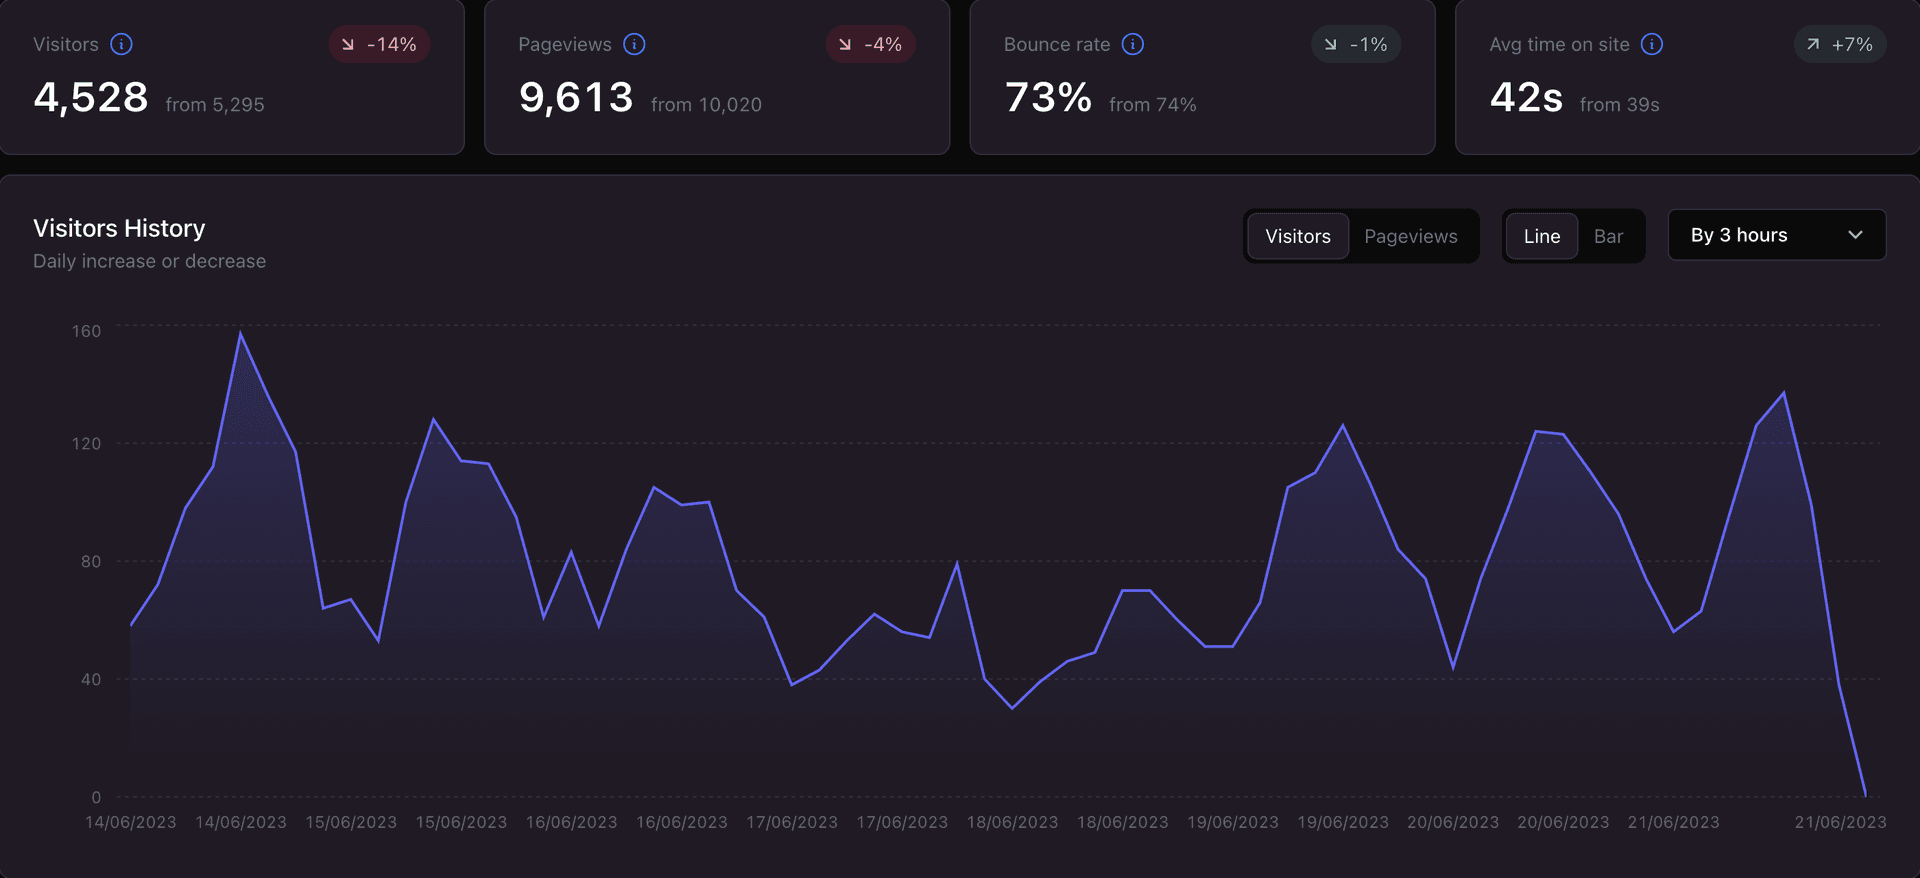Open the Bounce rate info icon

click(x=1132, y=44)
